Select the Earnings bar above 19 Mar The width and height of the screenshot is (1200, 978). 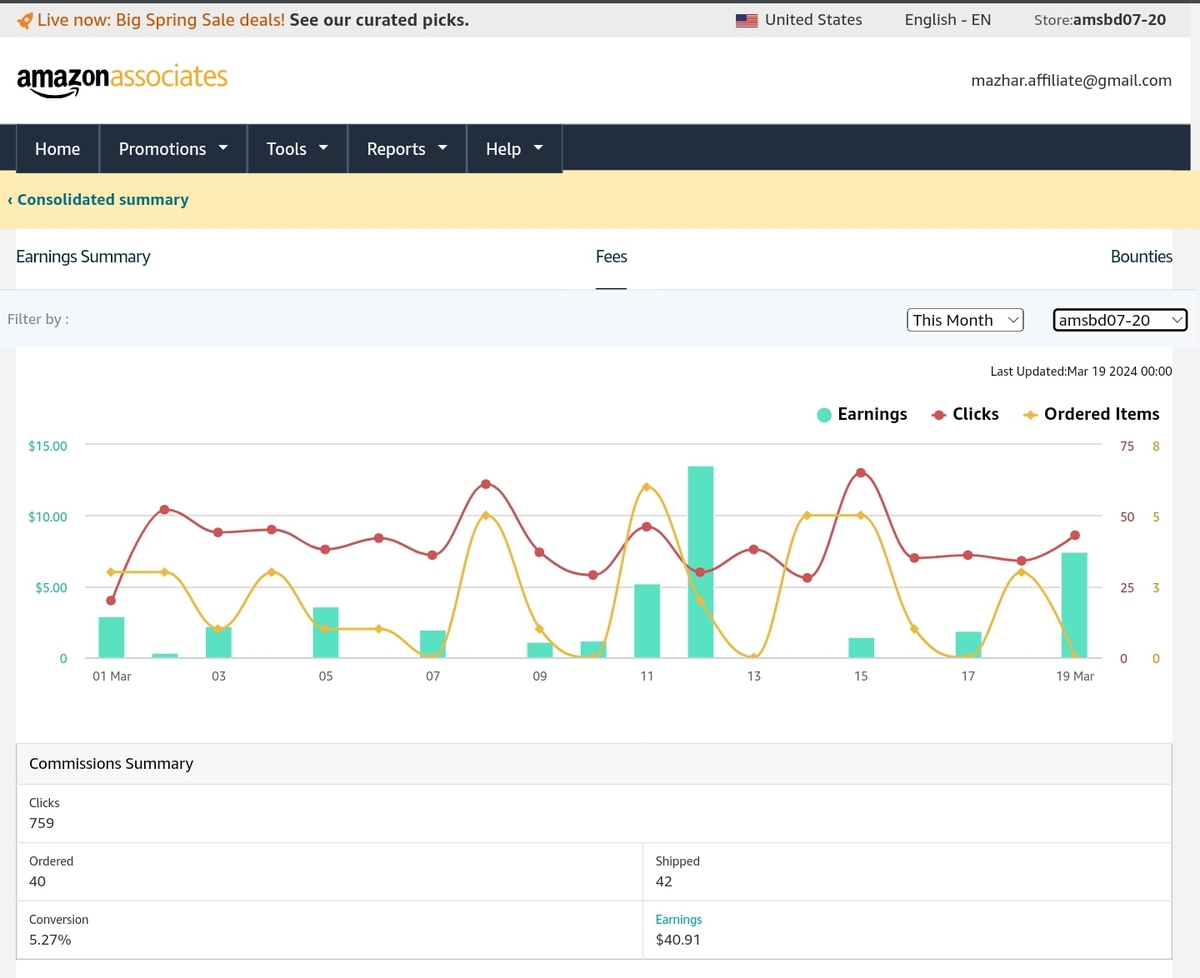click(x=1074, y=605)
